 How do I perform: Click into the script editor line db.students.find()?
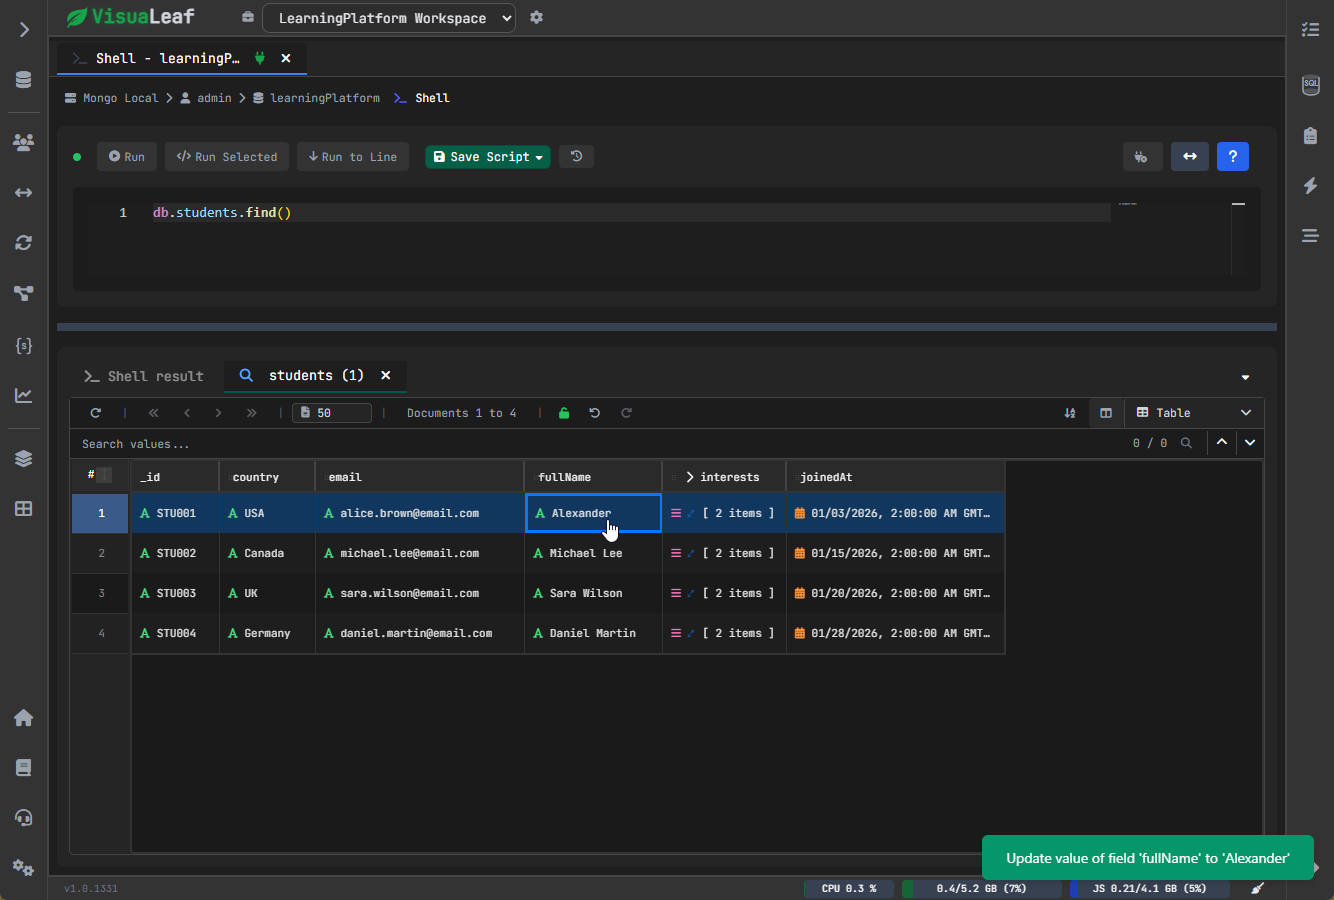(222, 213)
